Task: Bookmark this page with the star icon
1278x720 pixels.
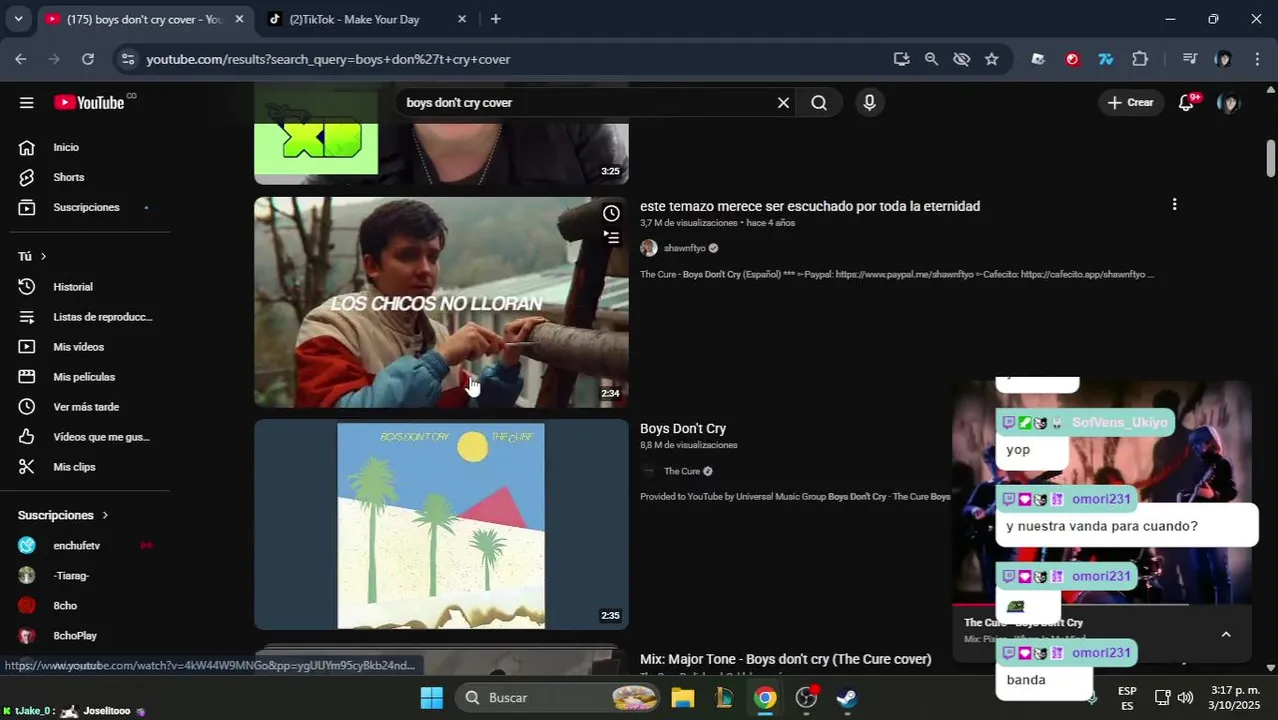Action: pyautogui.click(x=991, y=59)
